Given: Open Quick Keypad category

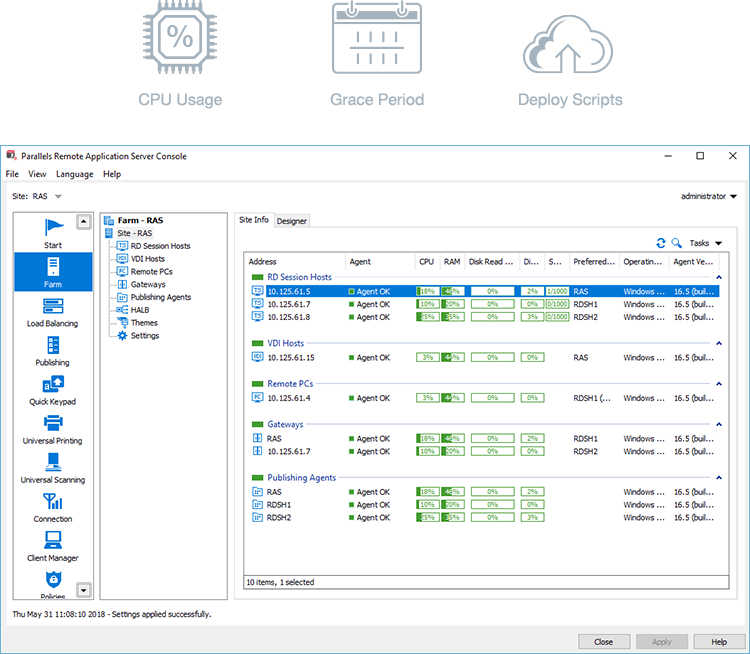Looking at the screenshot, I should pos(53,391).
